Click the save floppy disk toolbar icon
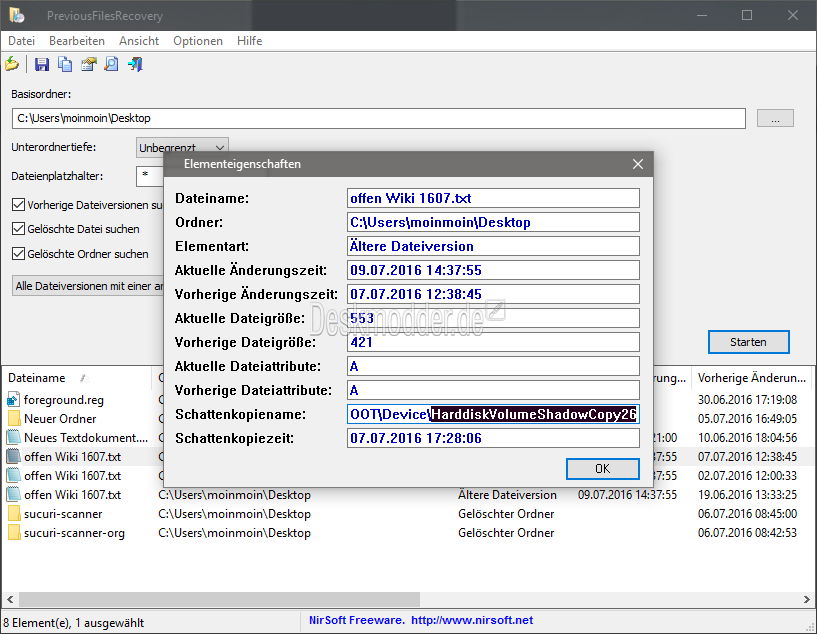 coord(42,64)
